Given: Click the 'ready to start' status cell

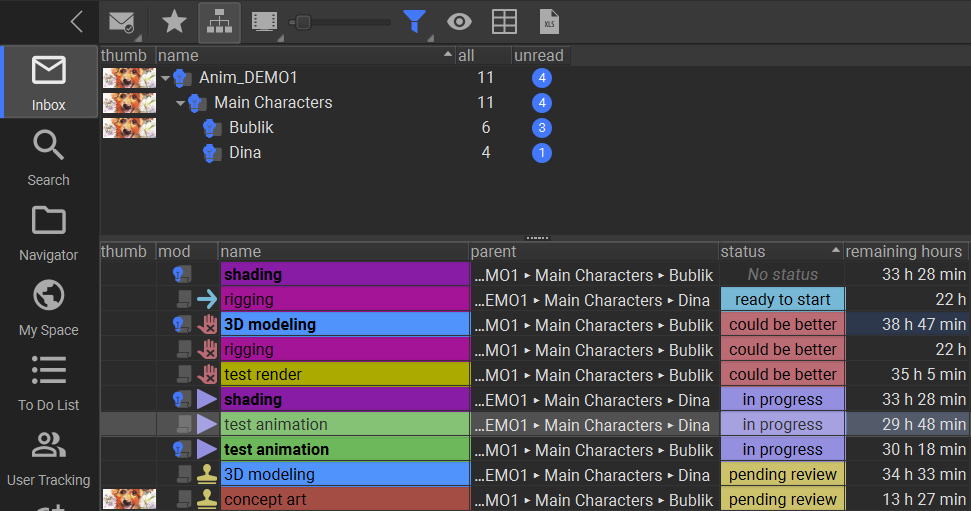Looking at the screenshot, I should 783,300.
